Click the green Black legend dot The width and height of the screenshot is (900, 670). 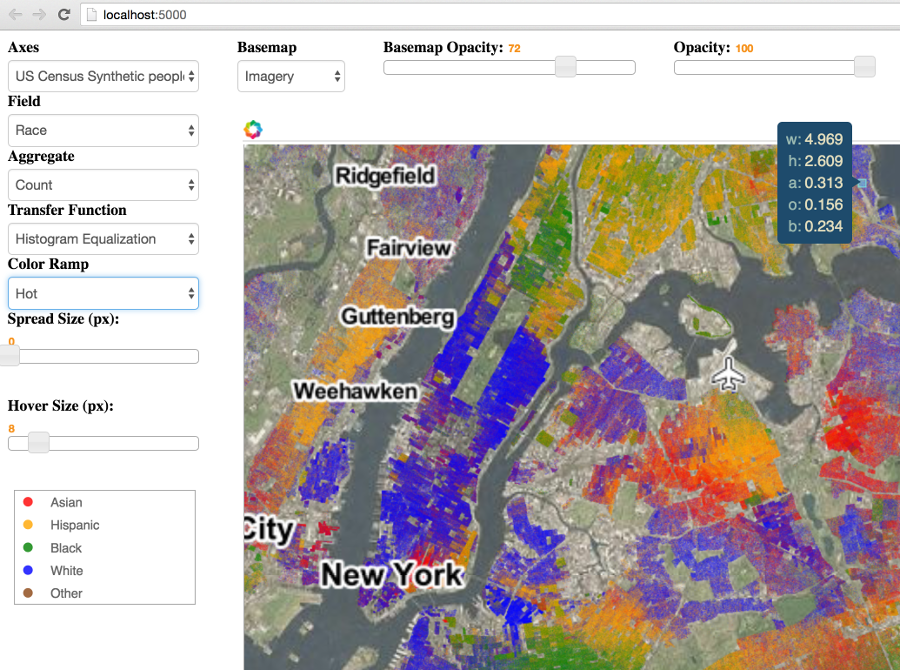tap(28, 548)
